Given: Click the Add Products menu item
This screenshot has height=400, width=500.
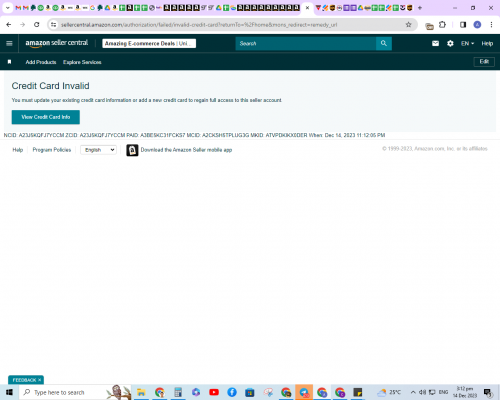Looking at the screenshot, I should point(41,62).
